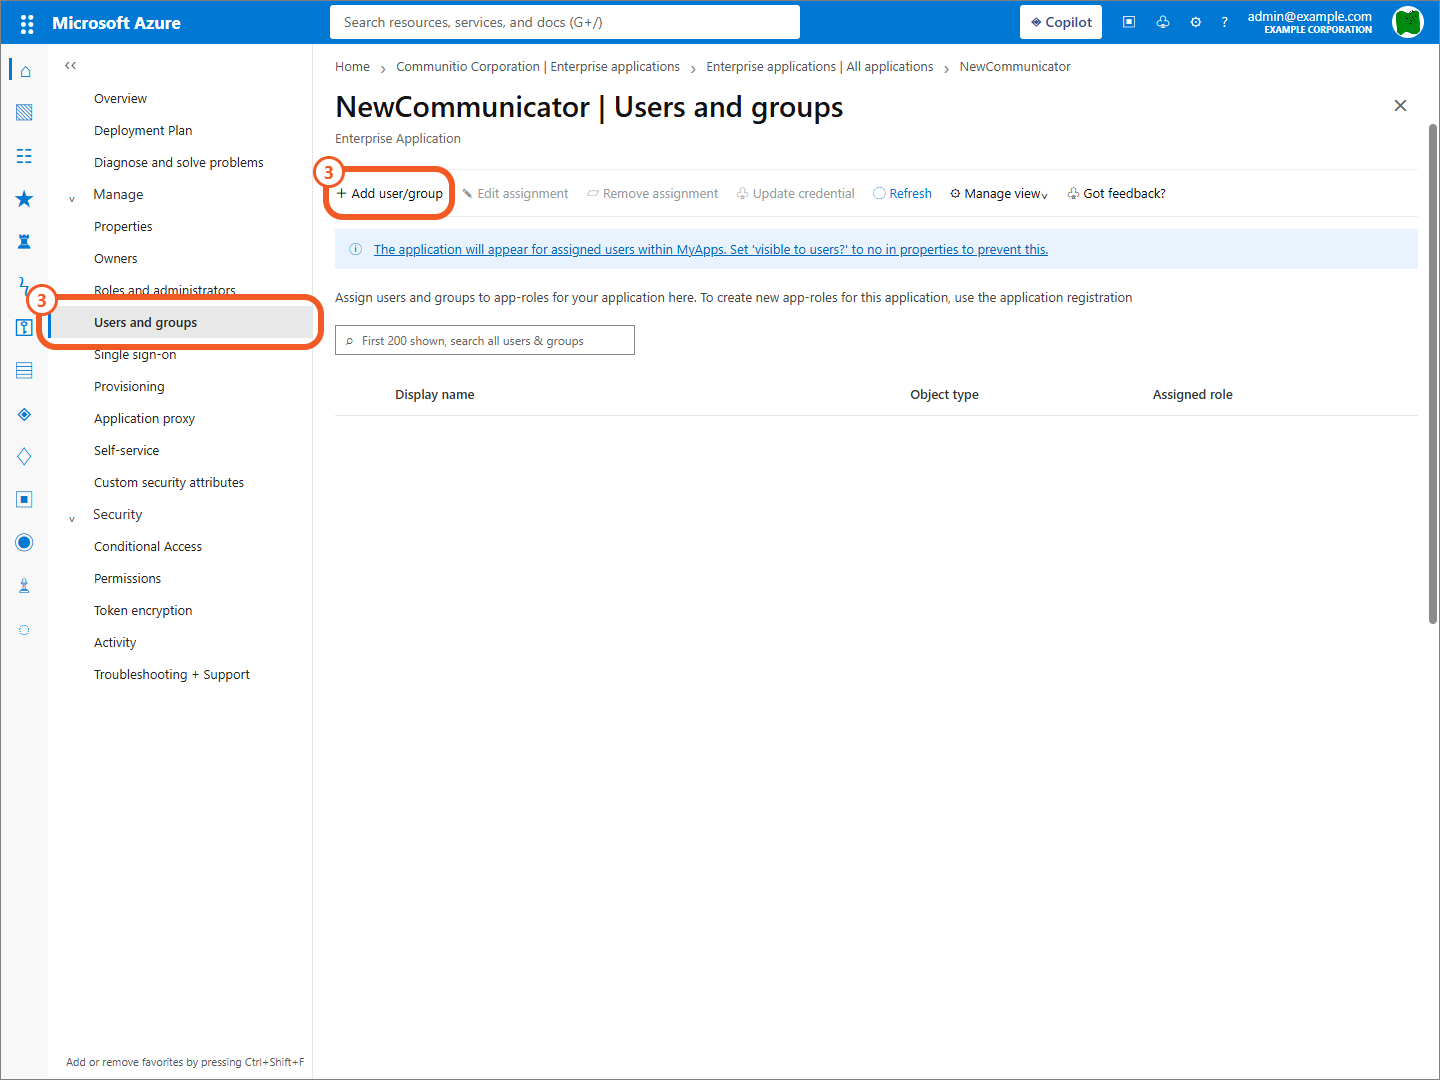This screenshot has width=1440, height=1080.
Task: Click Edit assignment
Action: pos(515,194)
